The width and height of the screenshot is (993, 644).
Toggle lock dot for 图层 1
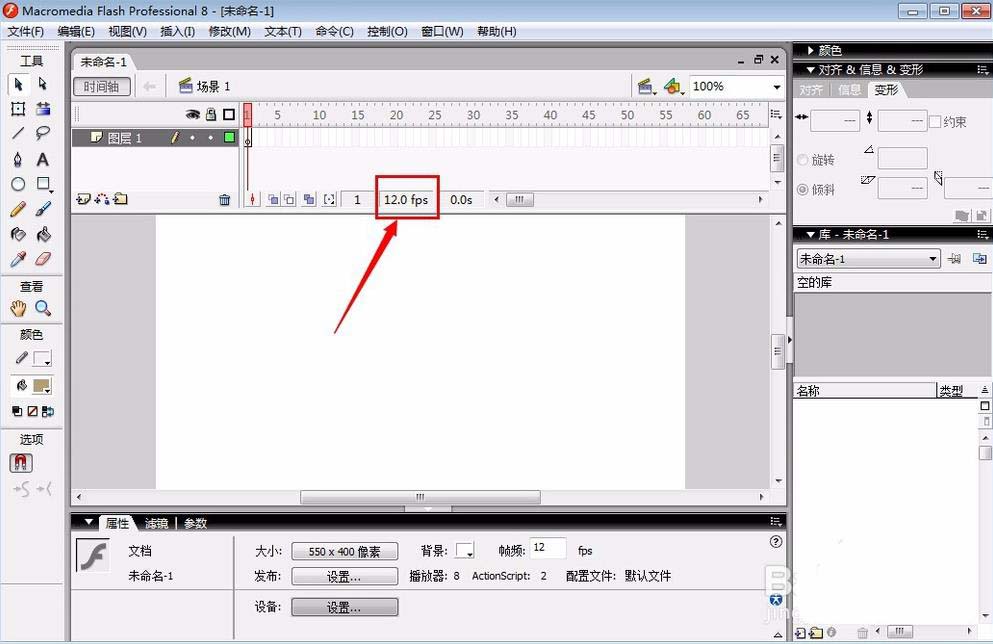coord(211,137)
